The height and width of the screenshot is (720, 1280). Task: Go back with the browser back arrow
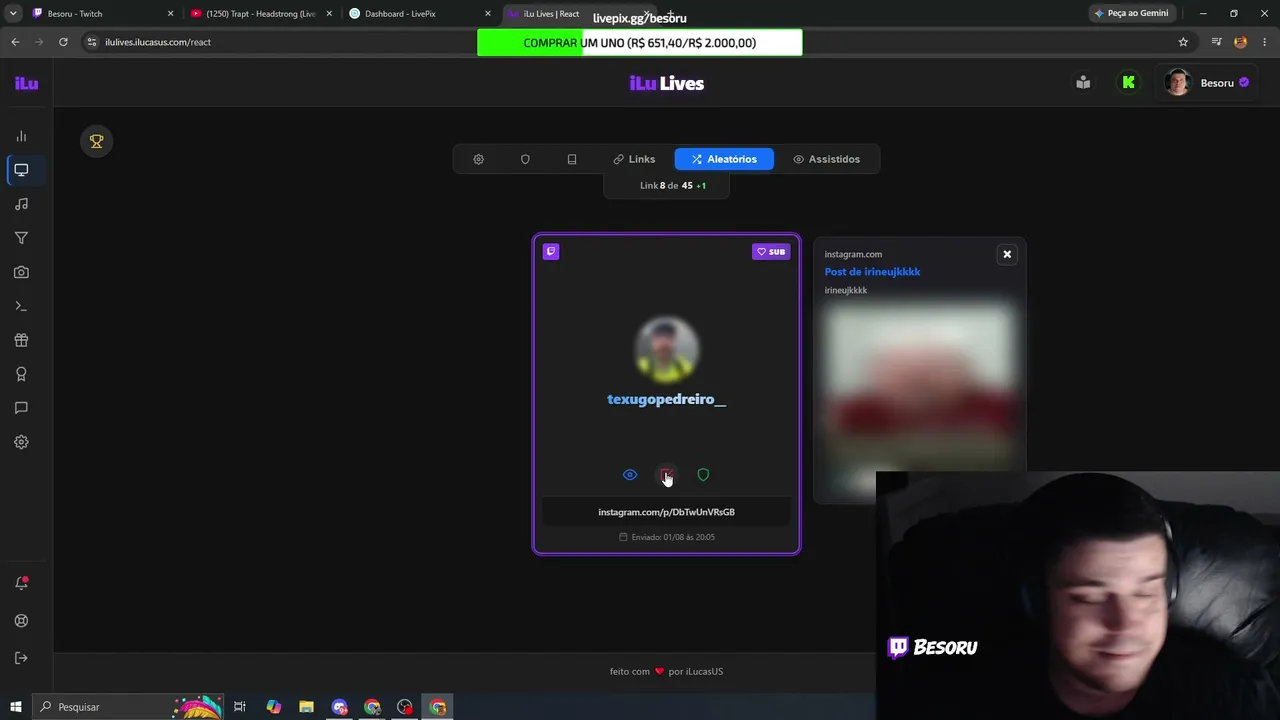(x=15, y=42)
